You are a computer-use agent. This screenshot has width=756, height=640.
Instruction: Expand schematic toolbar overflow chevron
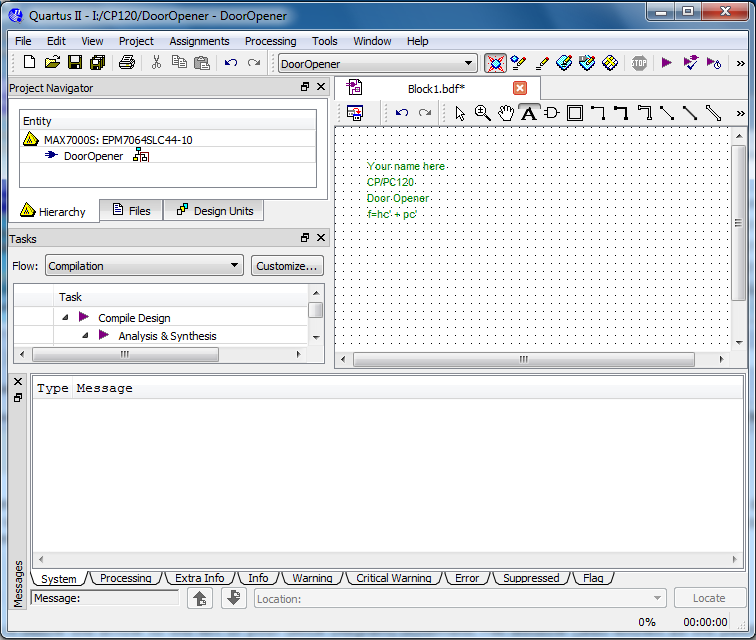coord(741,113)
